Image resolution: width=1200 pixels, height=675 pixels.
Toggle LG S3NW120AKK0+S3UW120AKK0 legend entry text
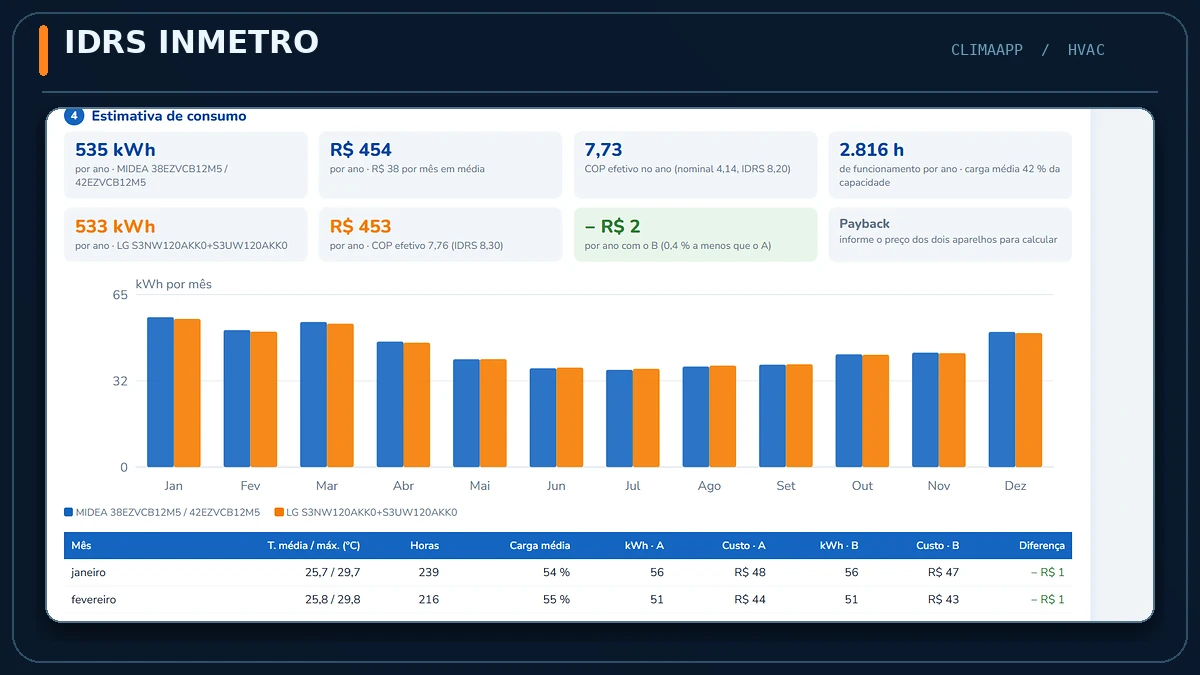pos(372,512)
